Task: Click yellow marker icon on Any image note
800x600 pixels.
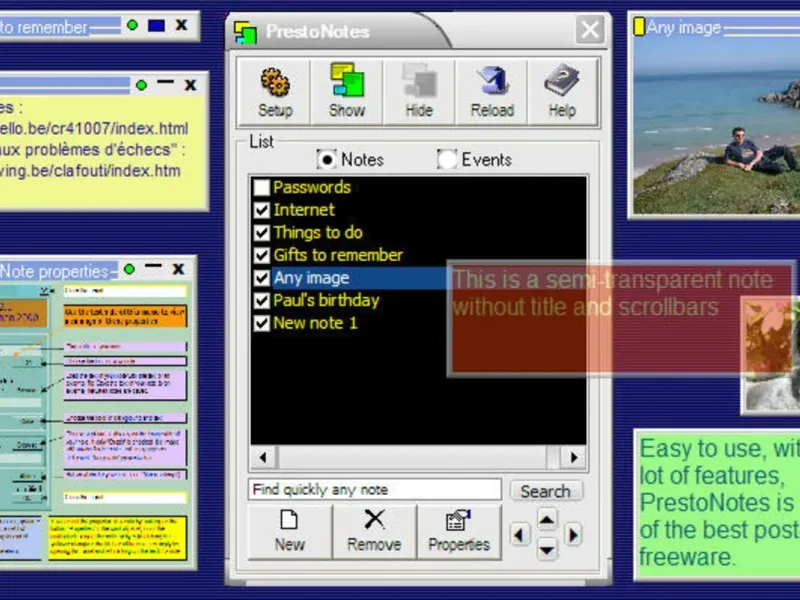Action: coord(639,27)
